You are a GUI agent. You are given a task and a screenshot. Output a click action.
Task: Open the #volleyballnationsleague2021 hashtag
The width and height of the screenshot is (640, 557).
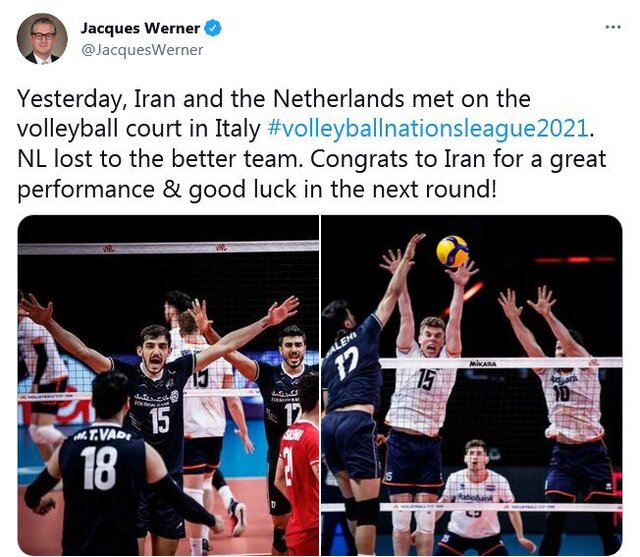point(428,129)
